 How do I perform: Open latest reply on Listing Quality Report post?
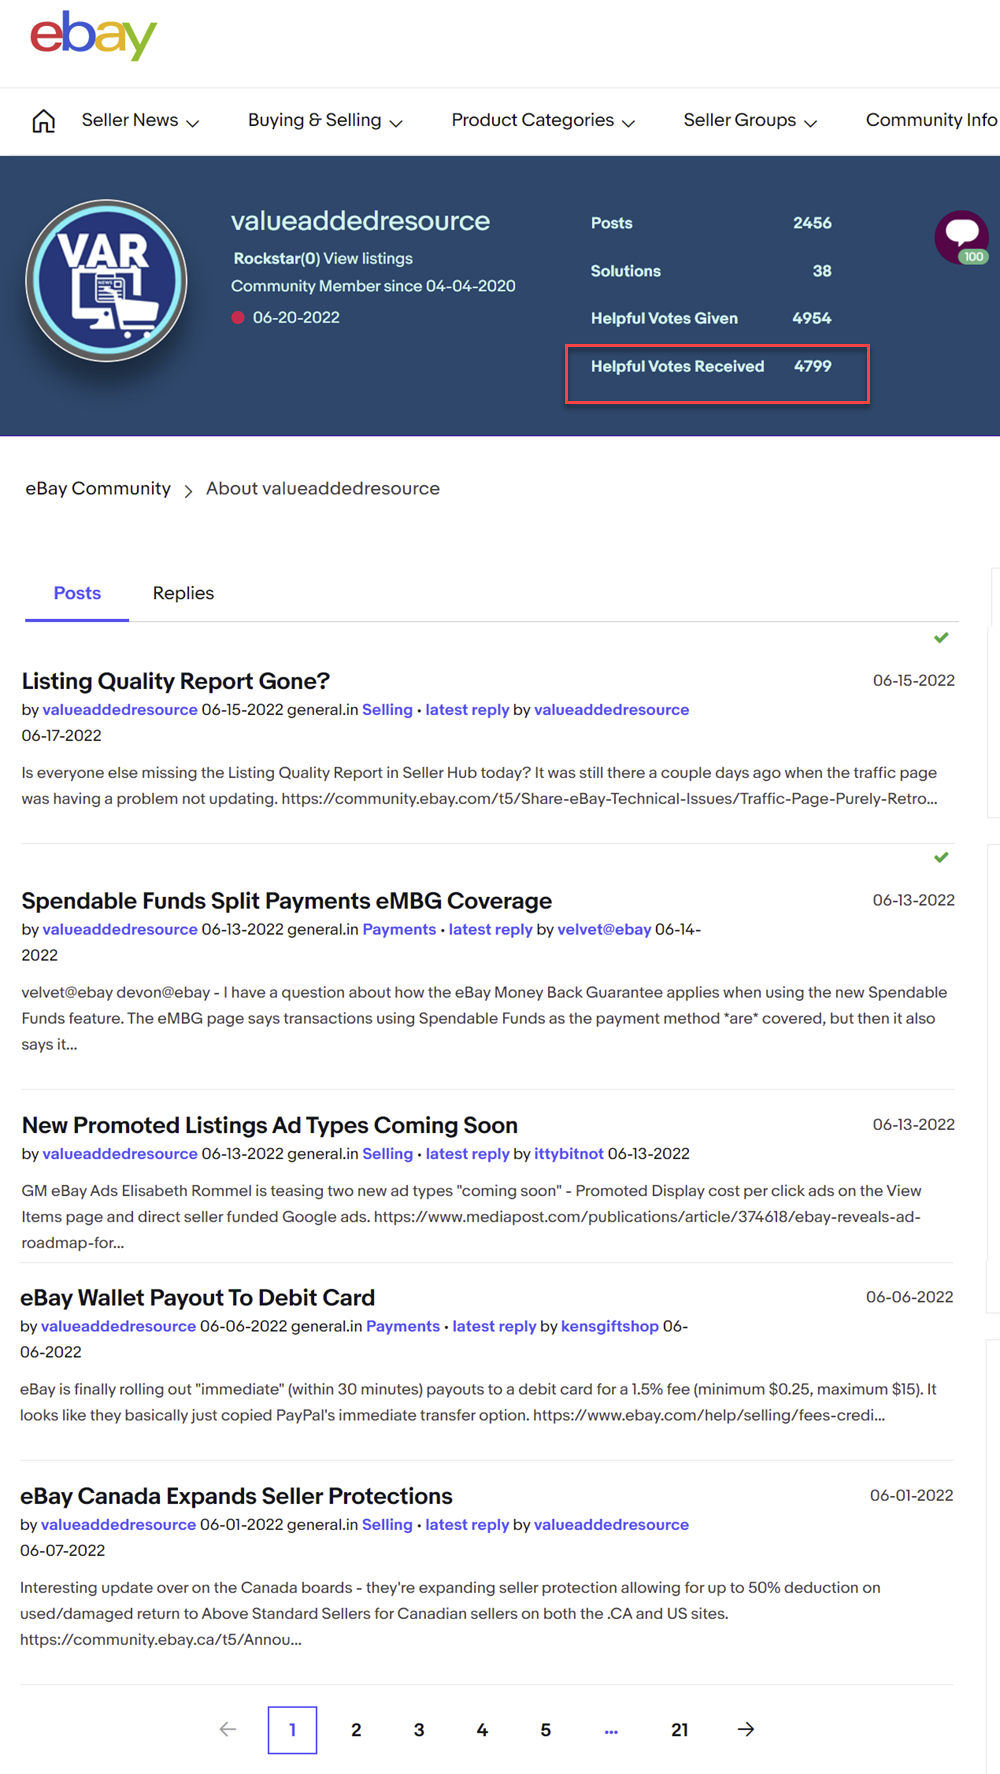pyautogui.click(x=467, y=710)
